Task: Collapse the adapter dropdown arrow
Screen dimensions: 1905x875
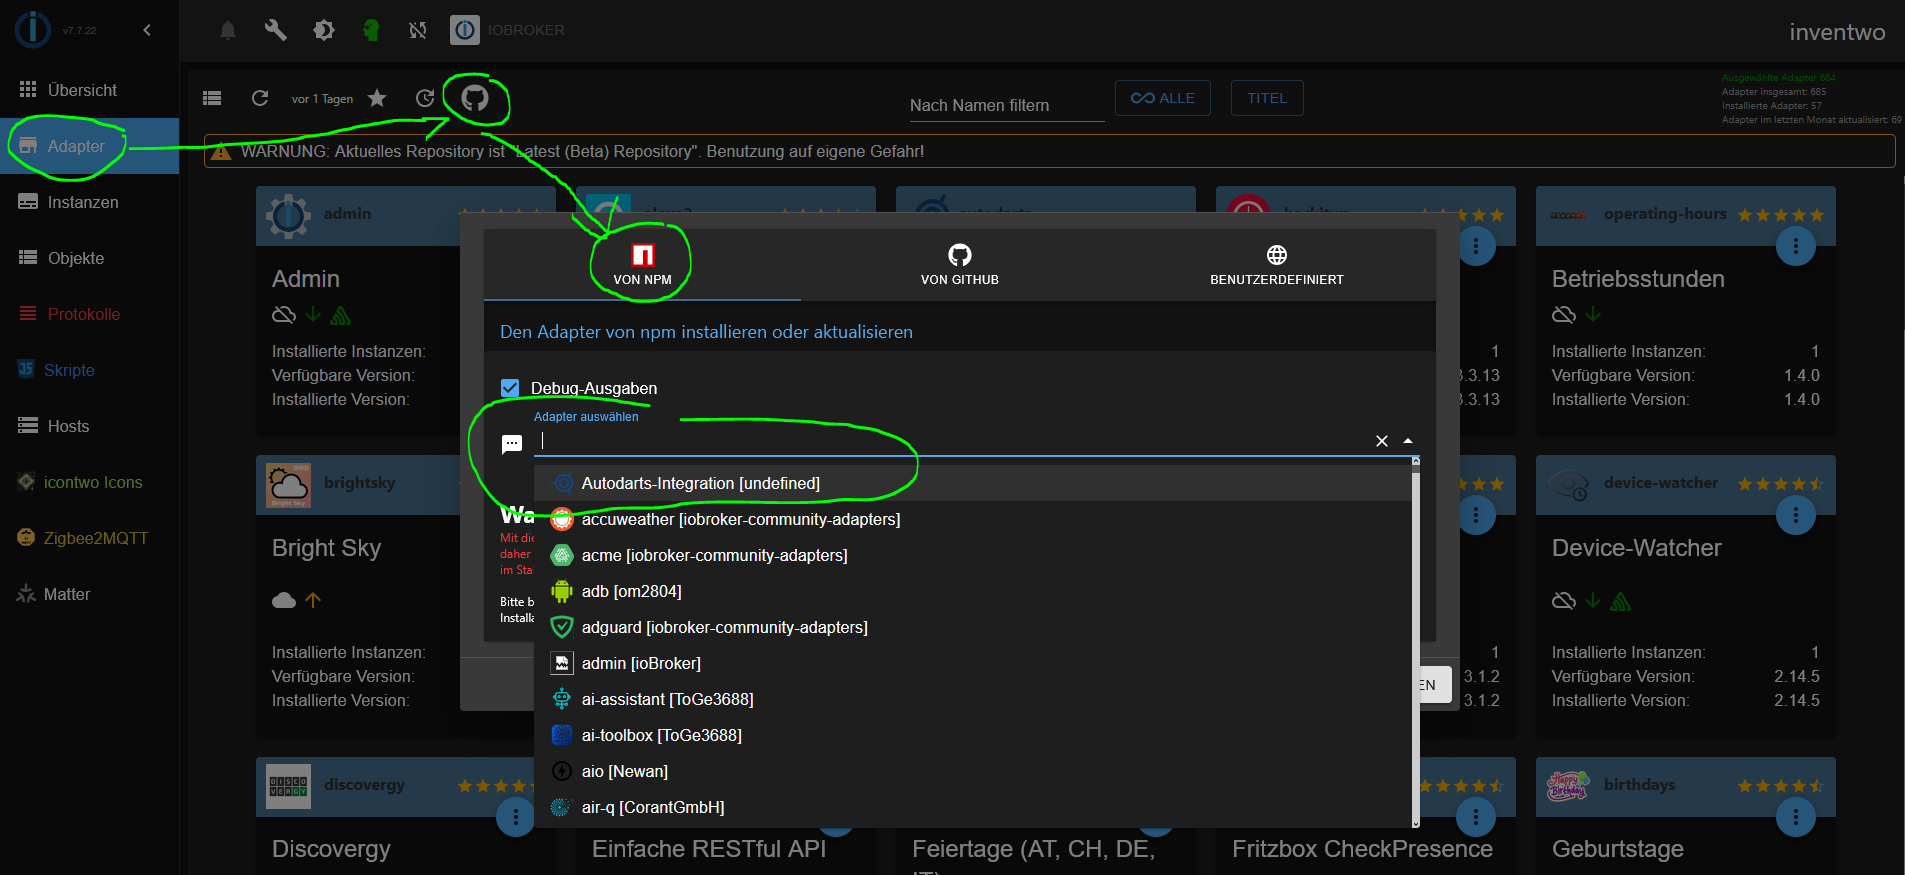Action: tap(1408, 441)
